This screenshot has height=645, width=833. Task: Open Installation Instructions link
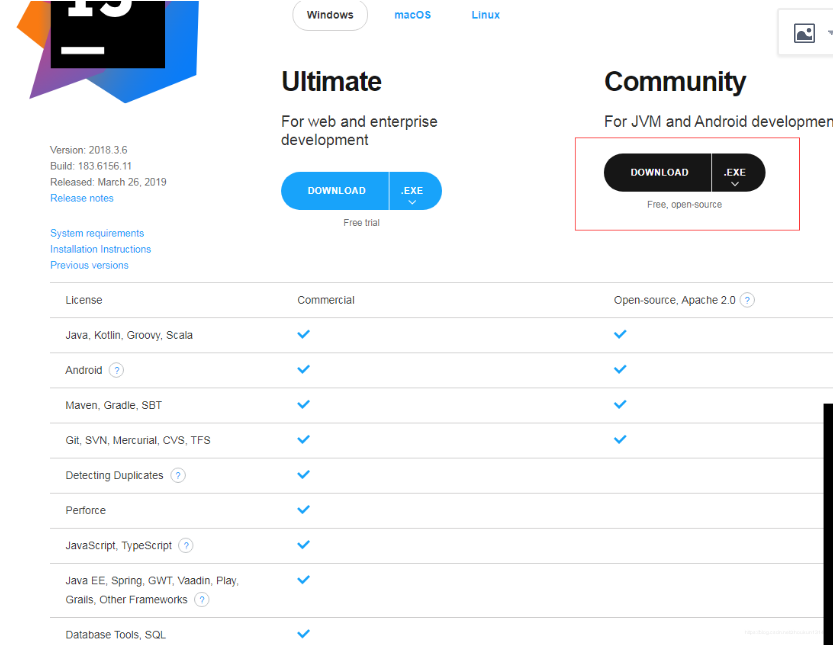(x=100, y=249)
